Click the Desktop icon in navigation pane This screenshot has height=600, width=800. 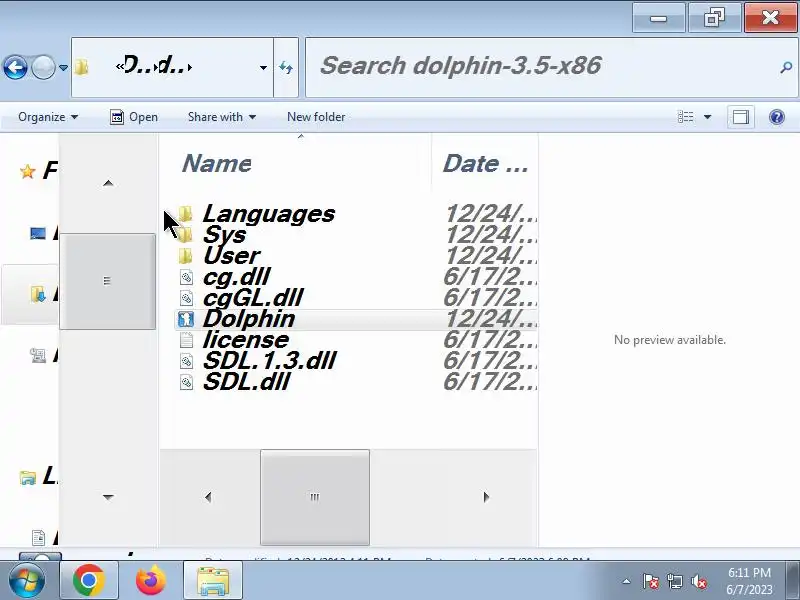pos(38,233)
